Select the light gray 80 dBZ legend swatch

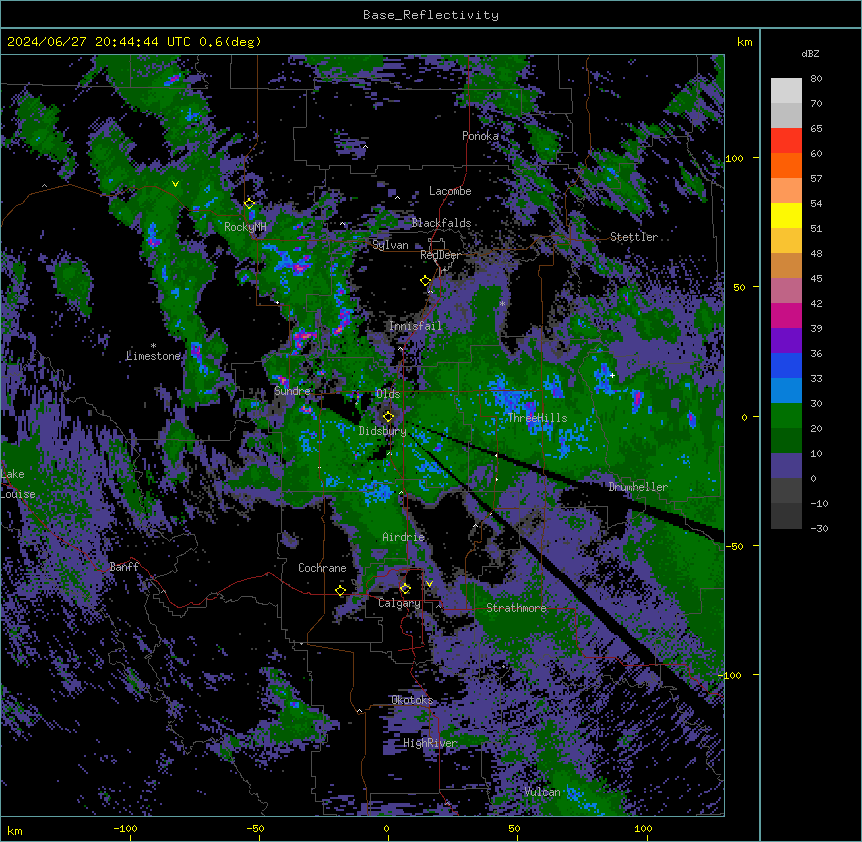786,91
